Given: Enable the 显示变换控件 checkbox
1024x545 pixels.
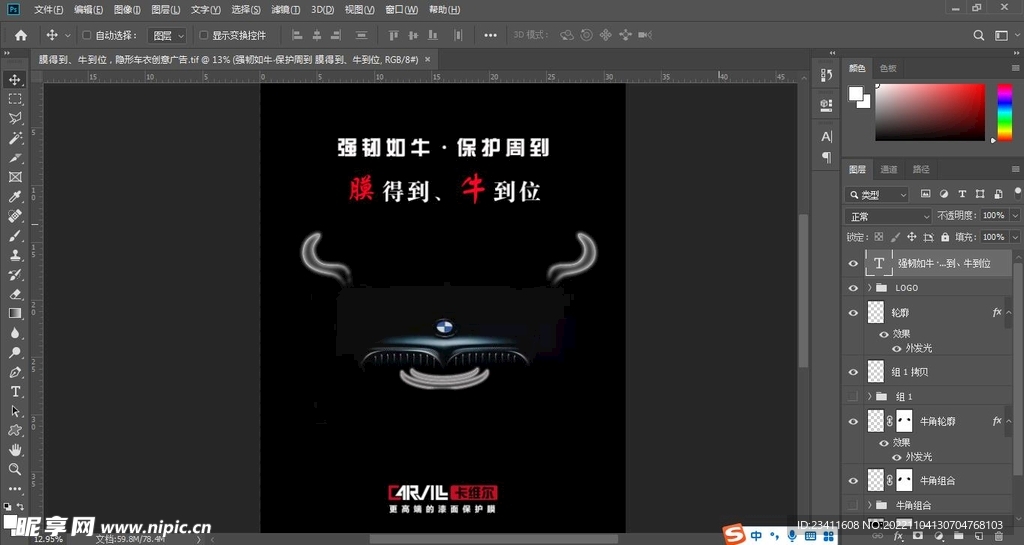Looking at the screenshot, I should [204, 35].
